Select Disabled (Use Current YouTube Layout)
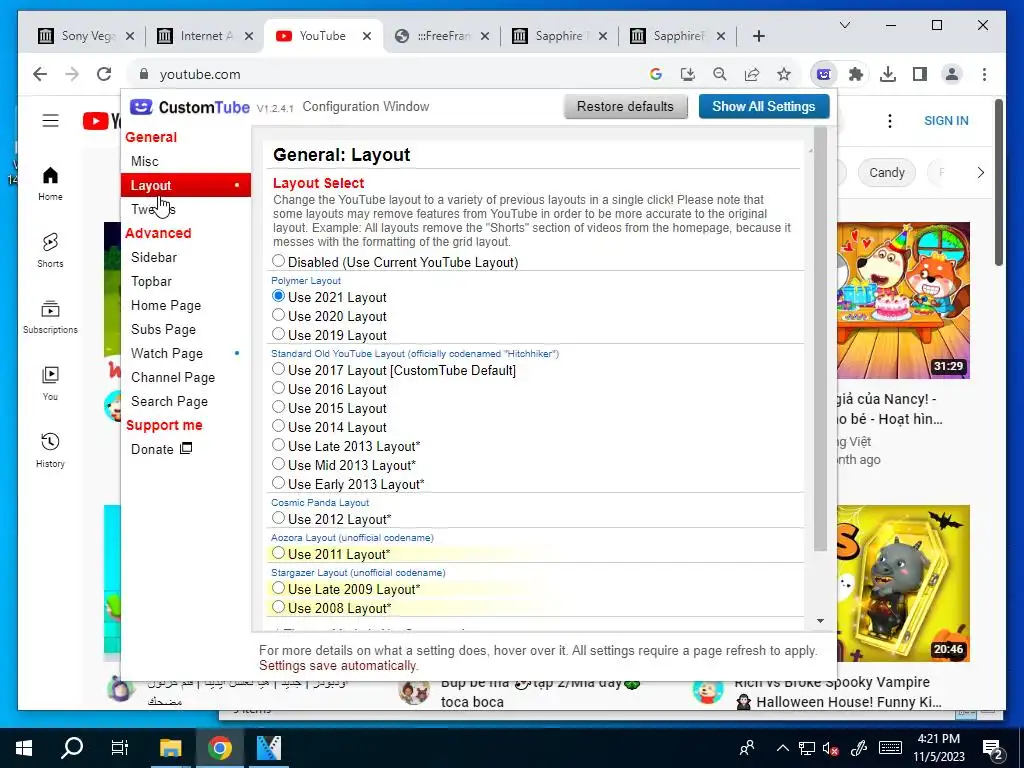Viewport: 1024px width, 768px height. 278,261
